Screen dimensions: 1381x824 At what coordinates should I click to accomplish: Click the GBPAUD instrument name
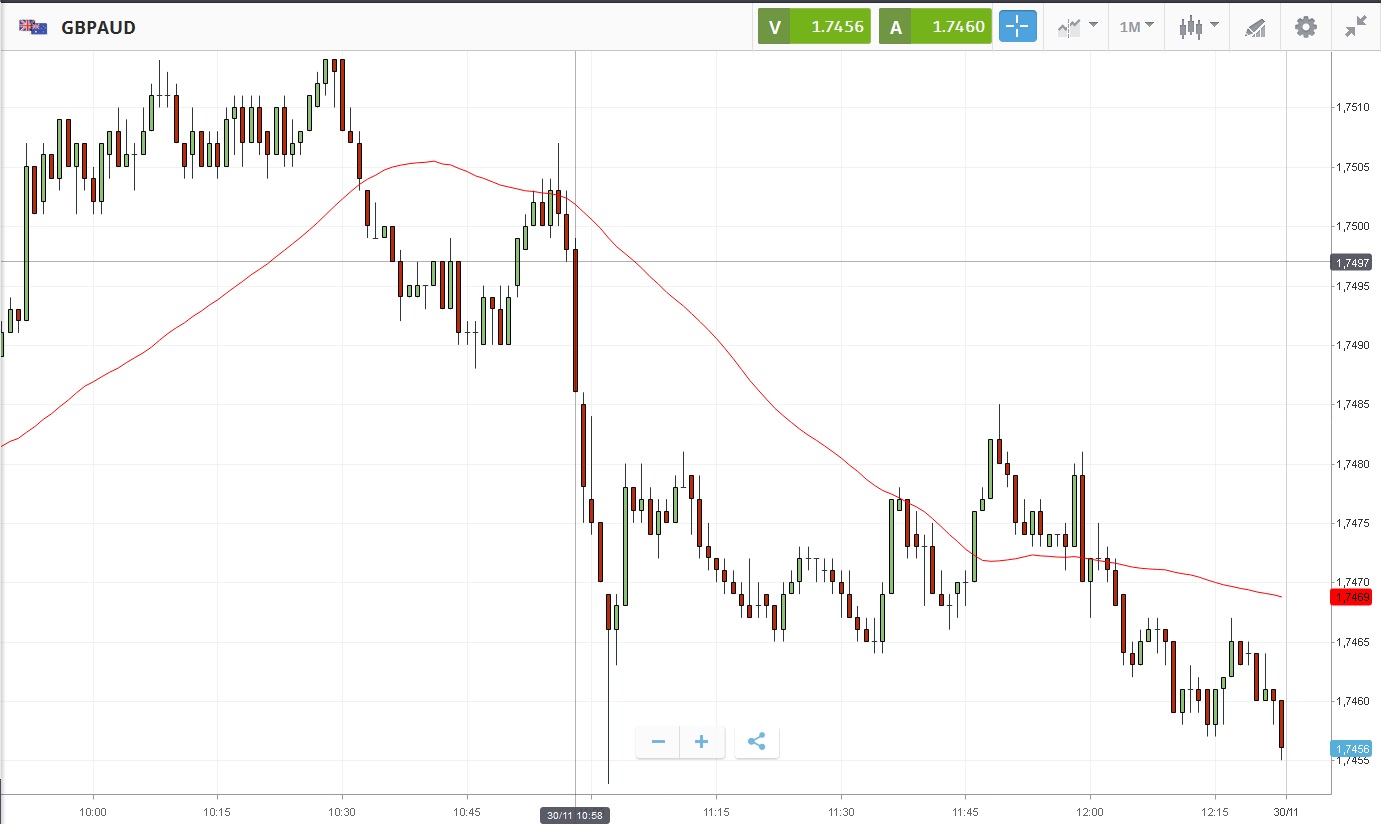pos(98,28)
